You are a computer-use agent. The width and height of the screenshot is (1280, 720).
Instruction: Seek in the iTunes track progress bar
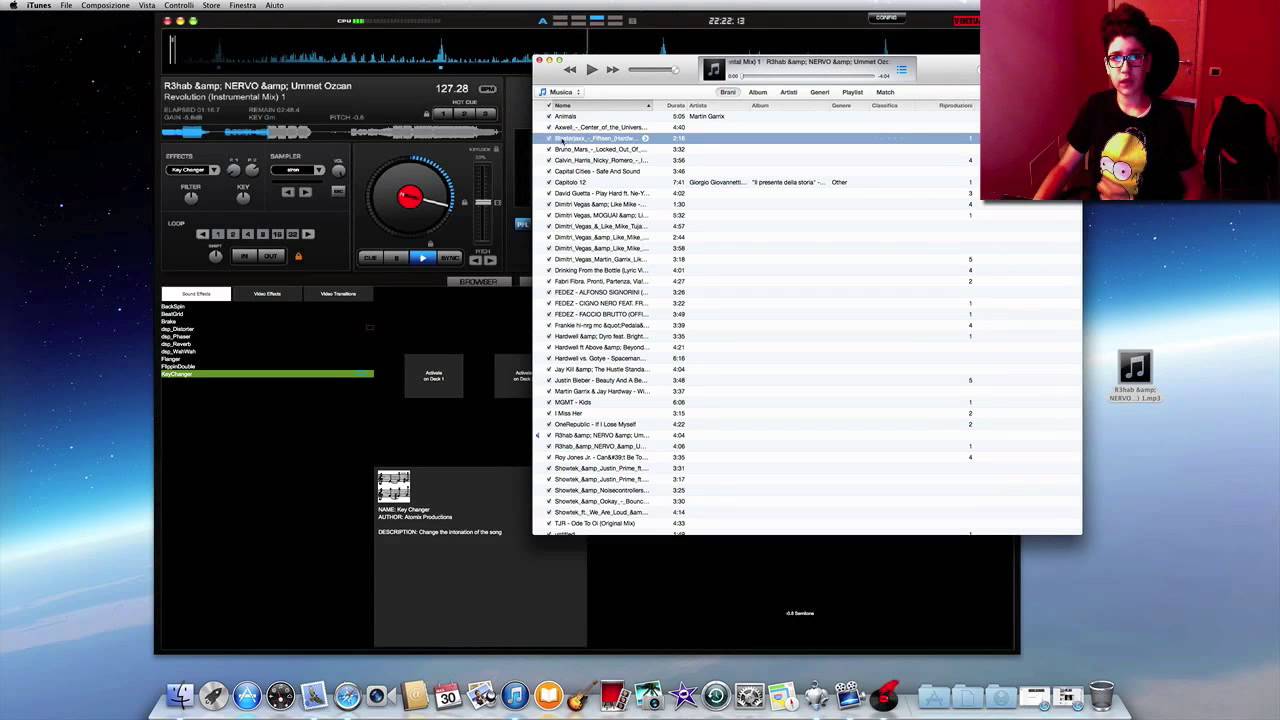[x=808, y=76]
